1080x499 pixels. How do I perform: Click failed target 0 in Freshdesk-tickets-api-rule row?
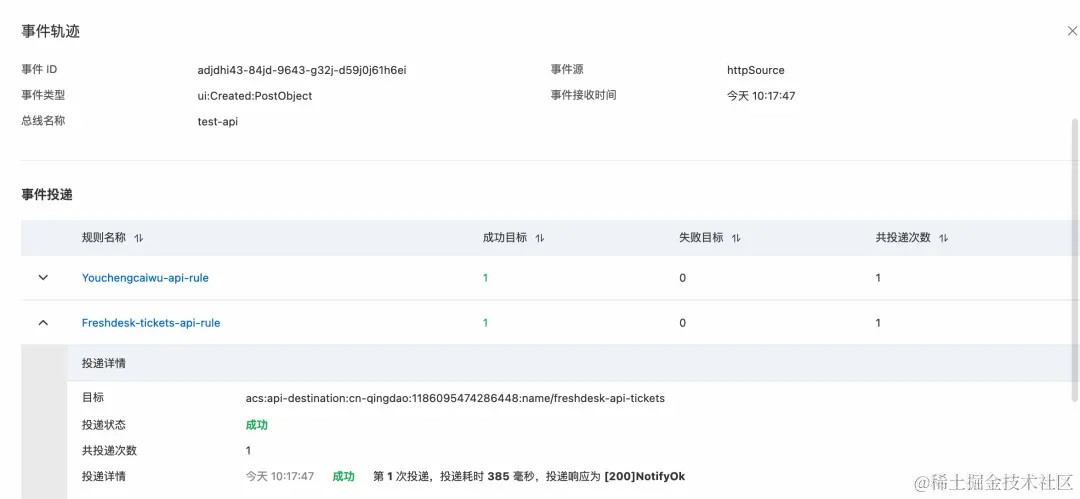pos(683,323)
